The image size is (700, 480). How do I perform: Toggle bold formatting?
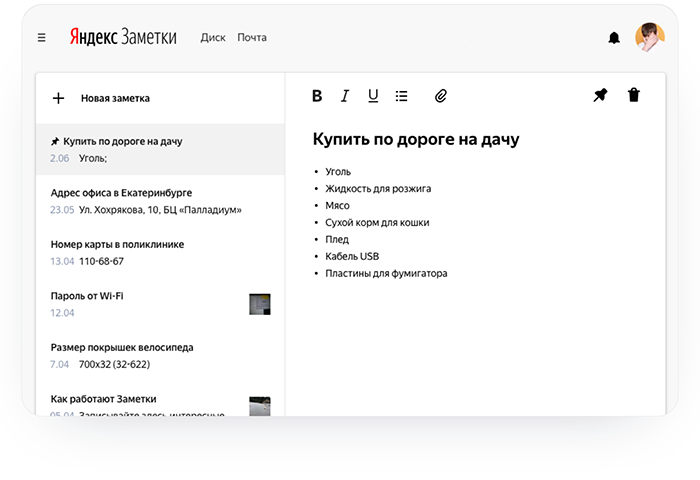[x=317, y=96]
